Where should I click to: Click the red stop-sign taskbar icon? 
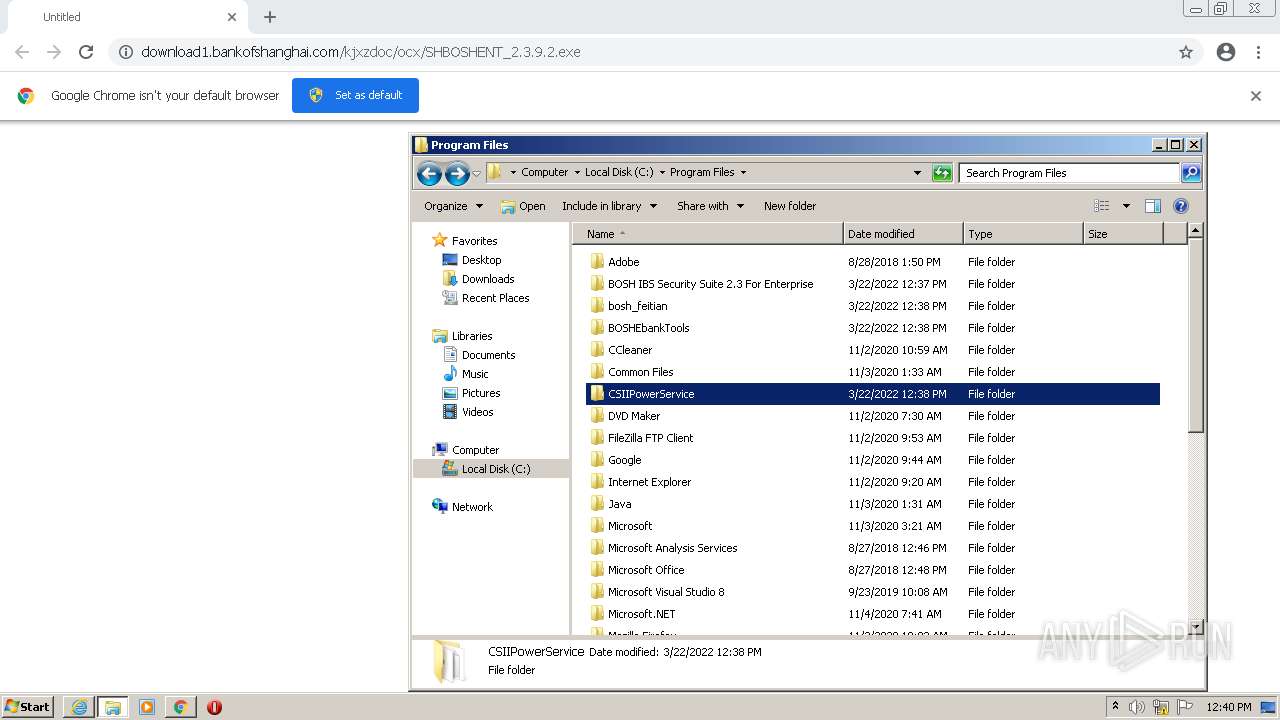(214, 707)
